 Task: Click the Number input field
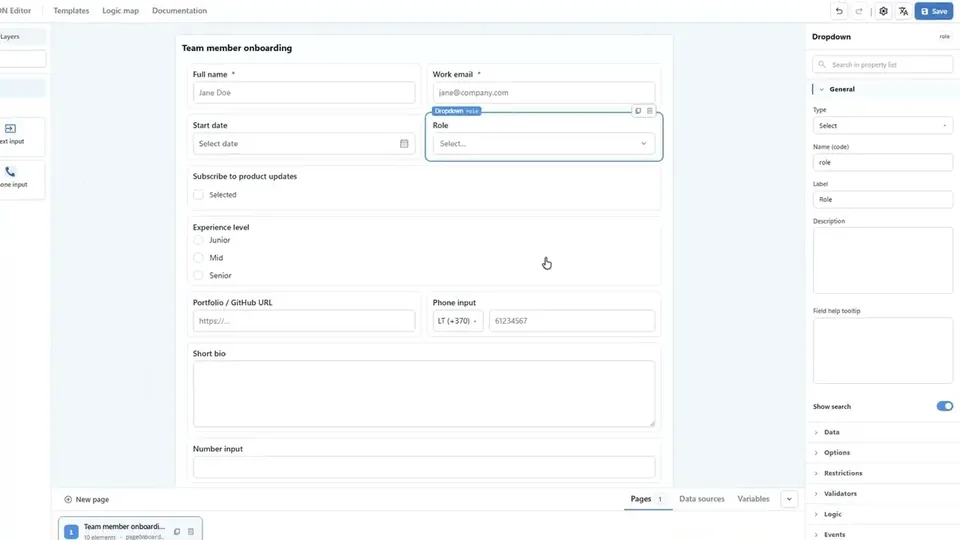(424, 467)
